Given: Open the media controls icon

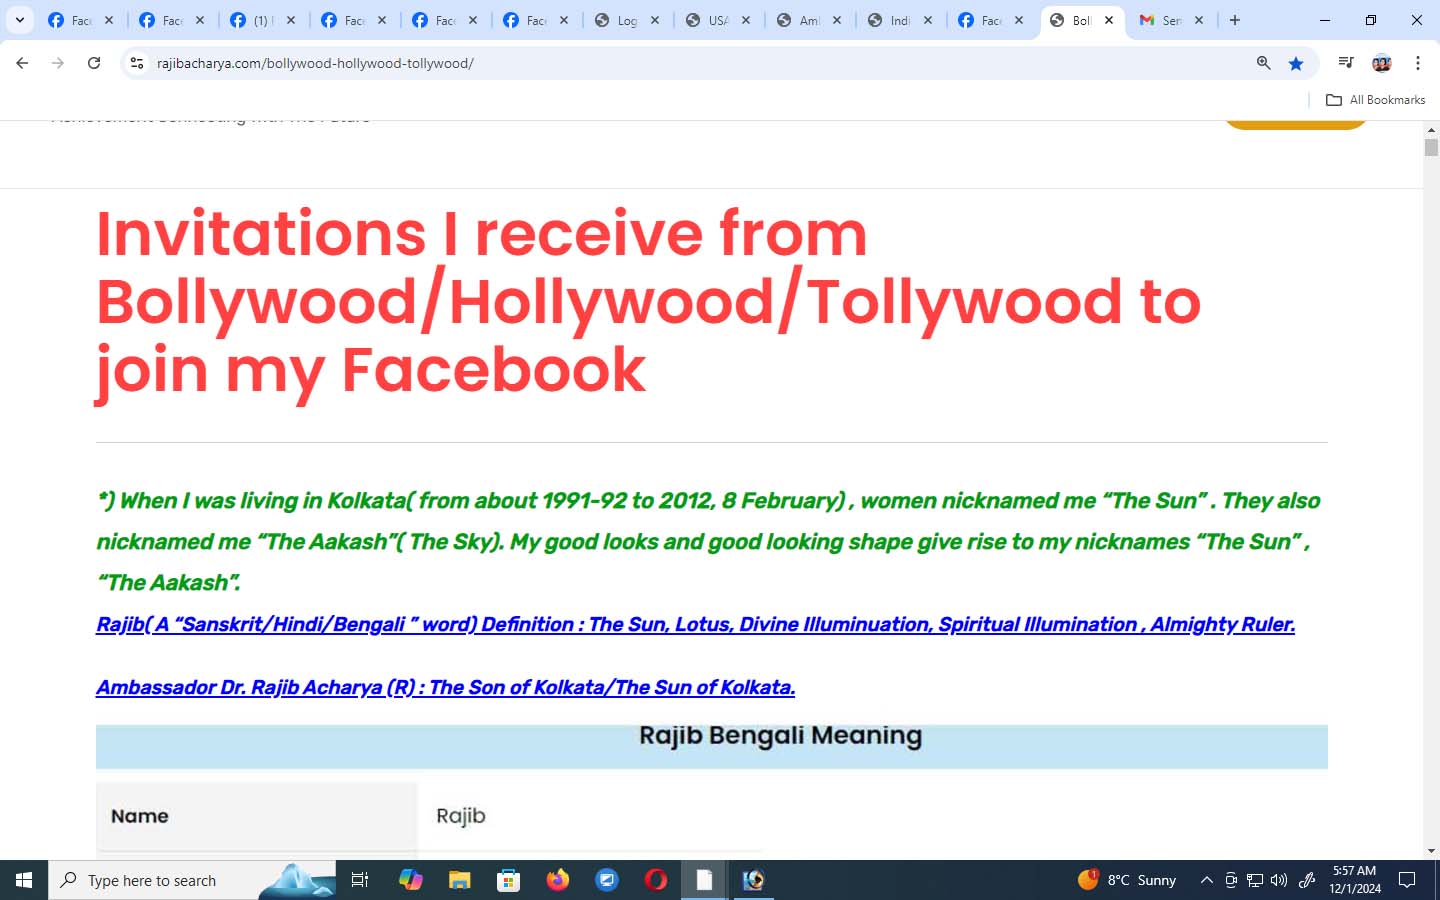Looking at the screenshot, I should tap(1346, 63).
